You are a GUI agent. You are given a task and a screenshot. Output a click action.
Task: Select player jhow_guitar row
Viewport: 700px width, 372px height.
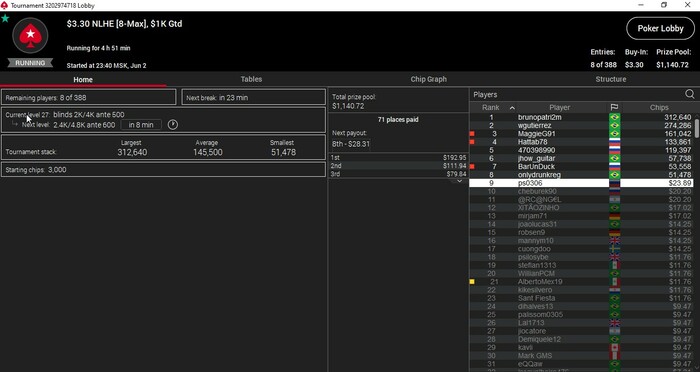[581, 159]
